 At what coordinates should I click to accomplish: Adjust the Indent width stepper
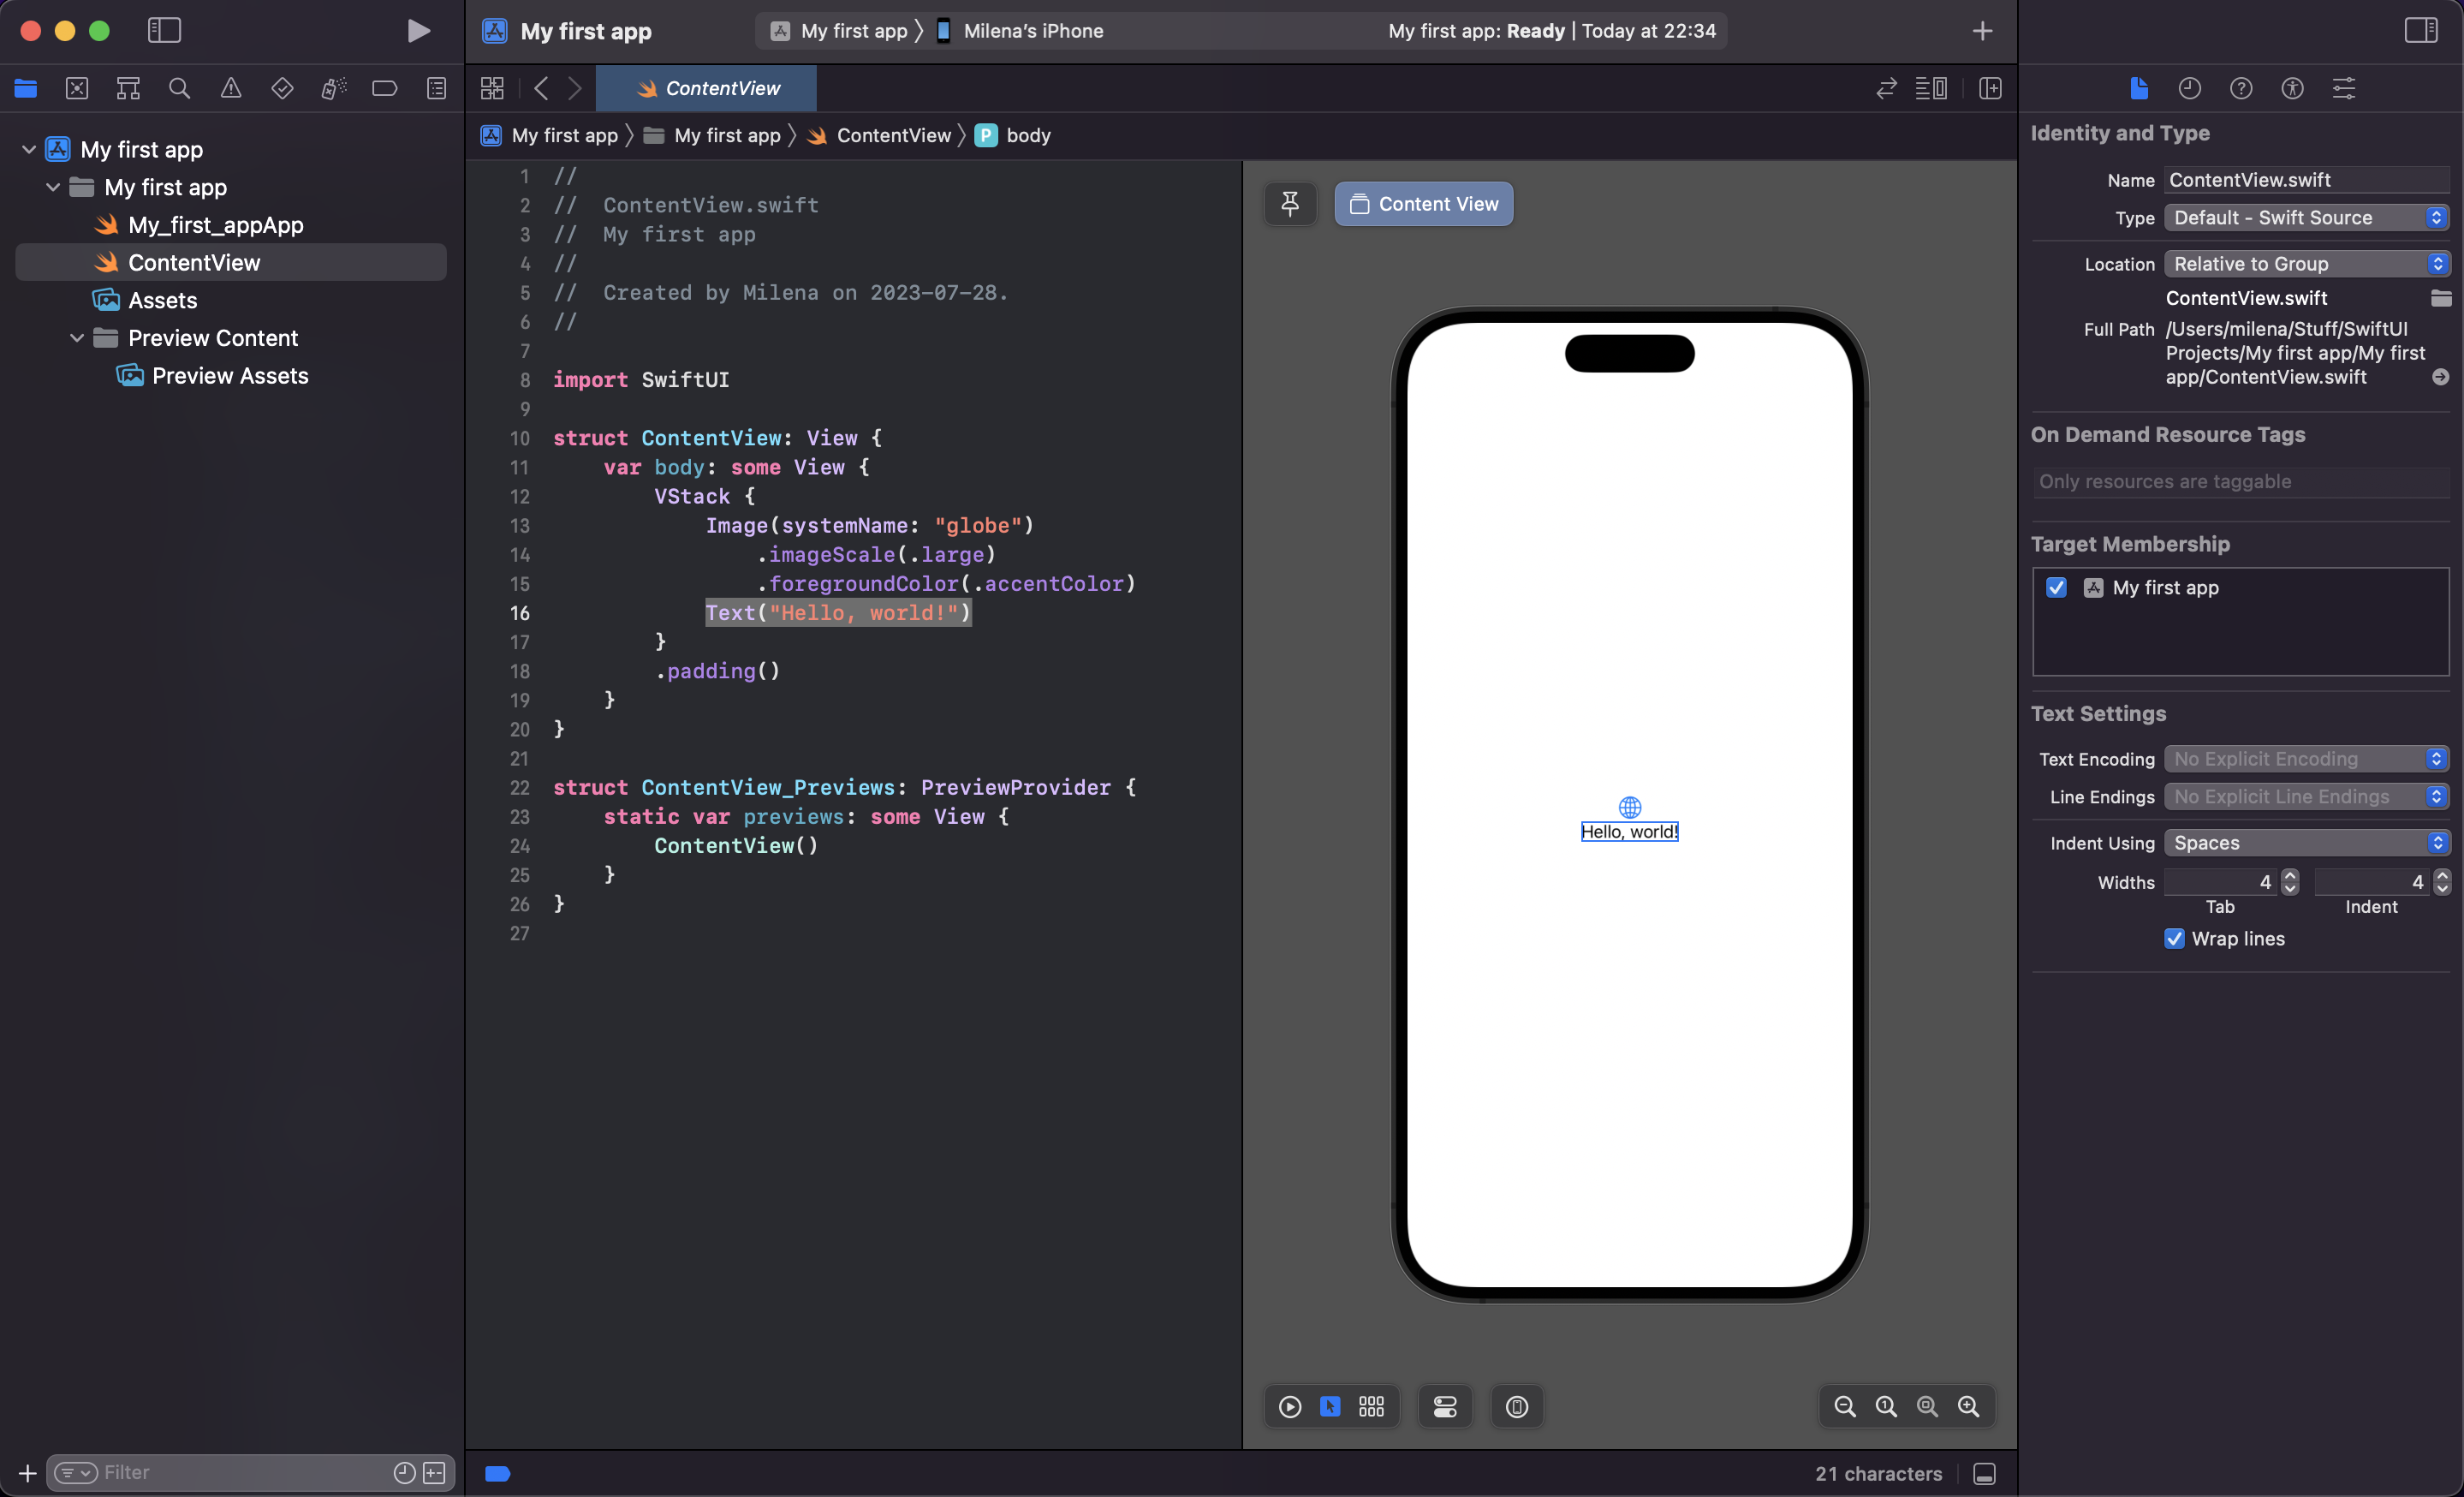[x=2442, y=882]
